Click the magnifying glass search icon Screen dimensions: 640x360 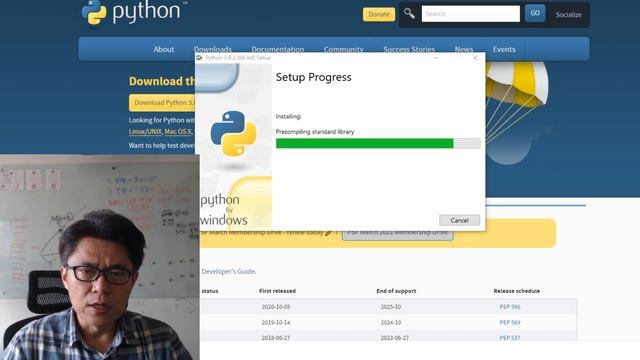[409, 13]
